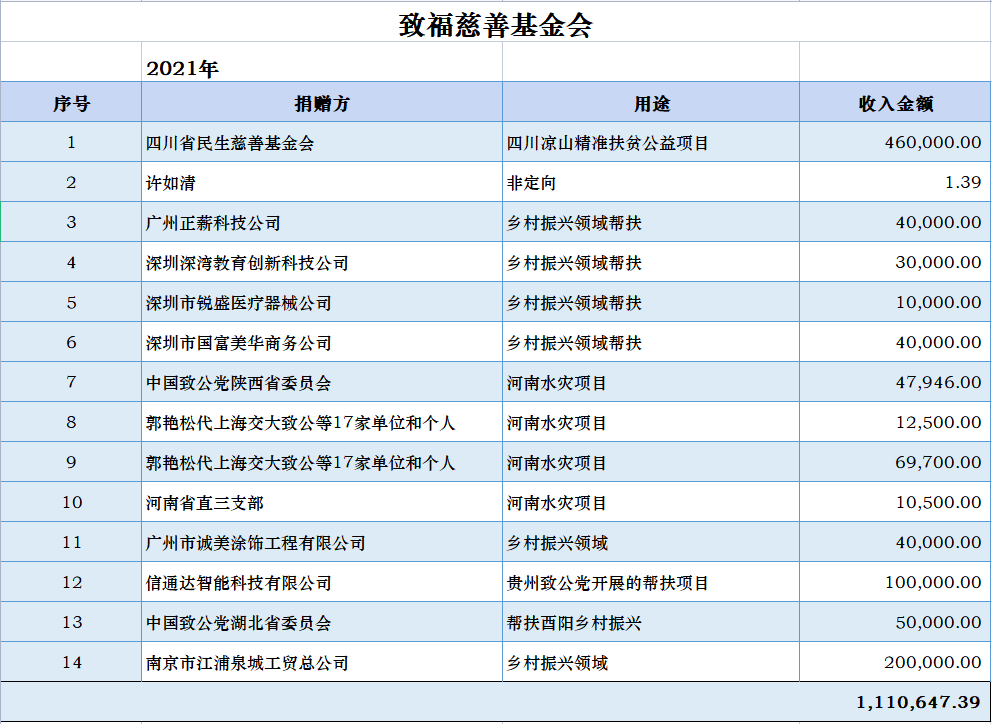The width and height of the screenshot is (992, 724).
Task: Click donor cell 河南省直三支部
Action: (x=322, y=502)
